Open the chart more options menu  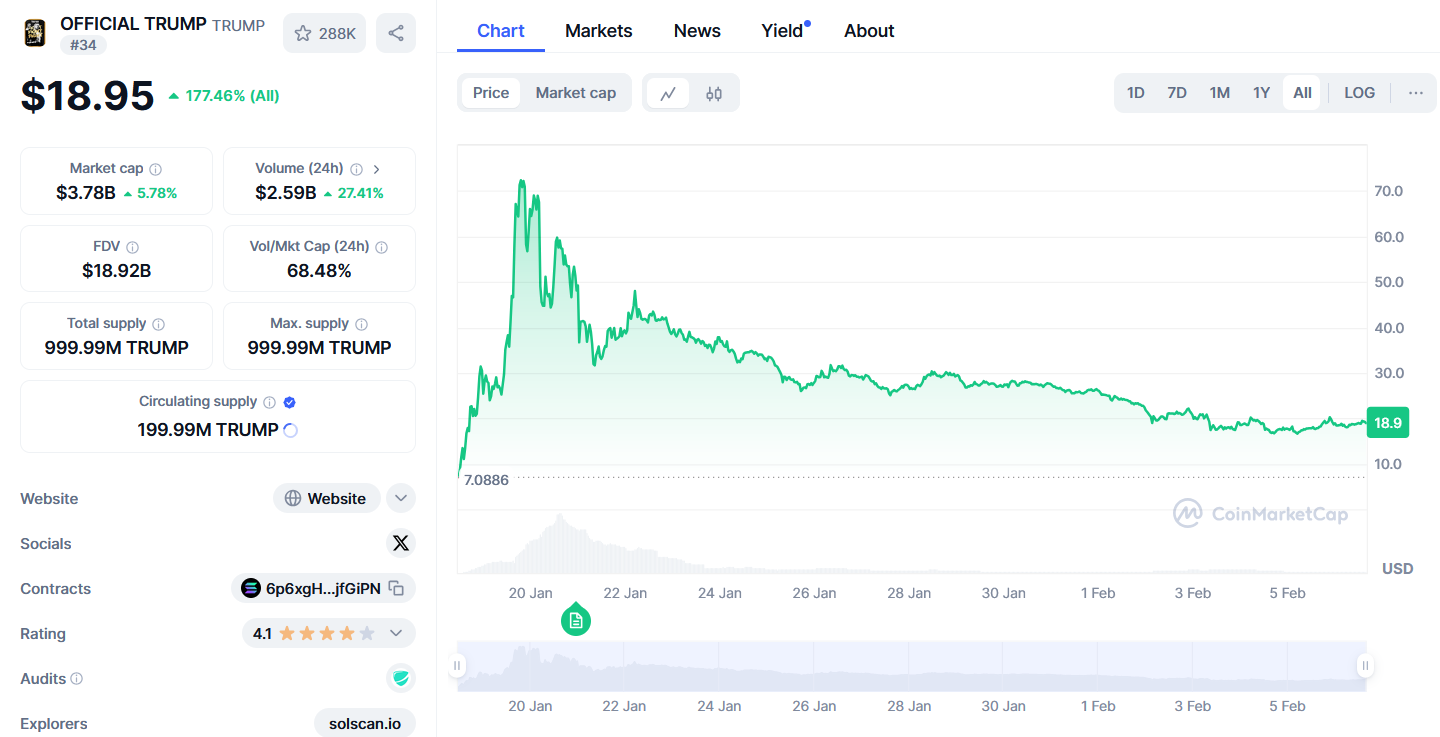tap(1416, 93)
